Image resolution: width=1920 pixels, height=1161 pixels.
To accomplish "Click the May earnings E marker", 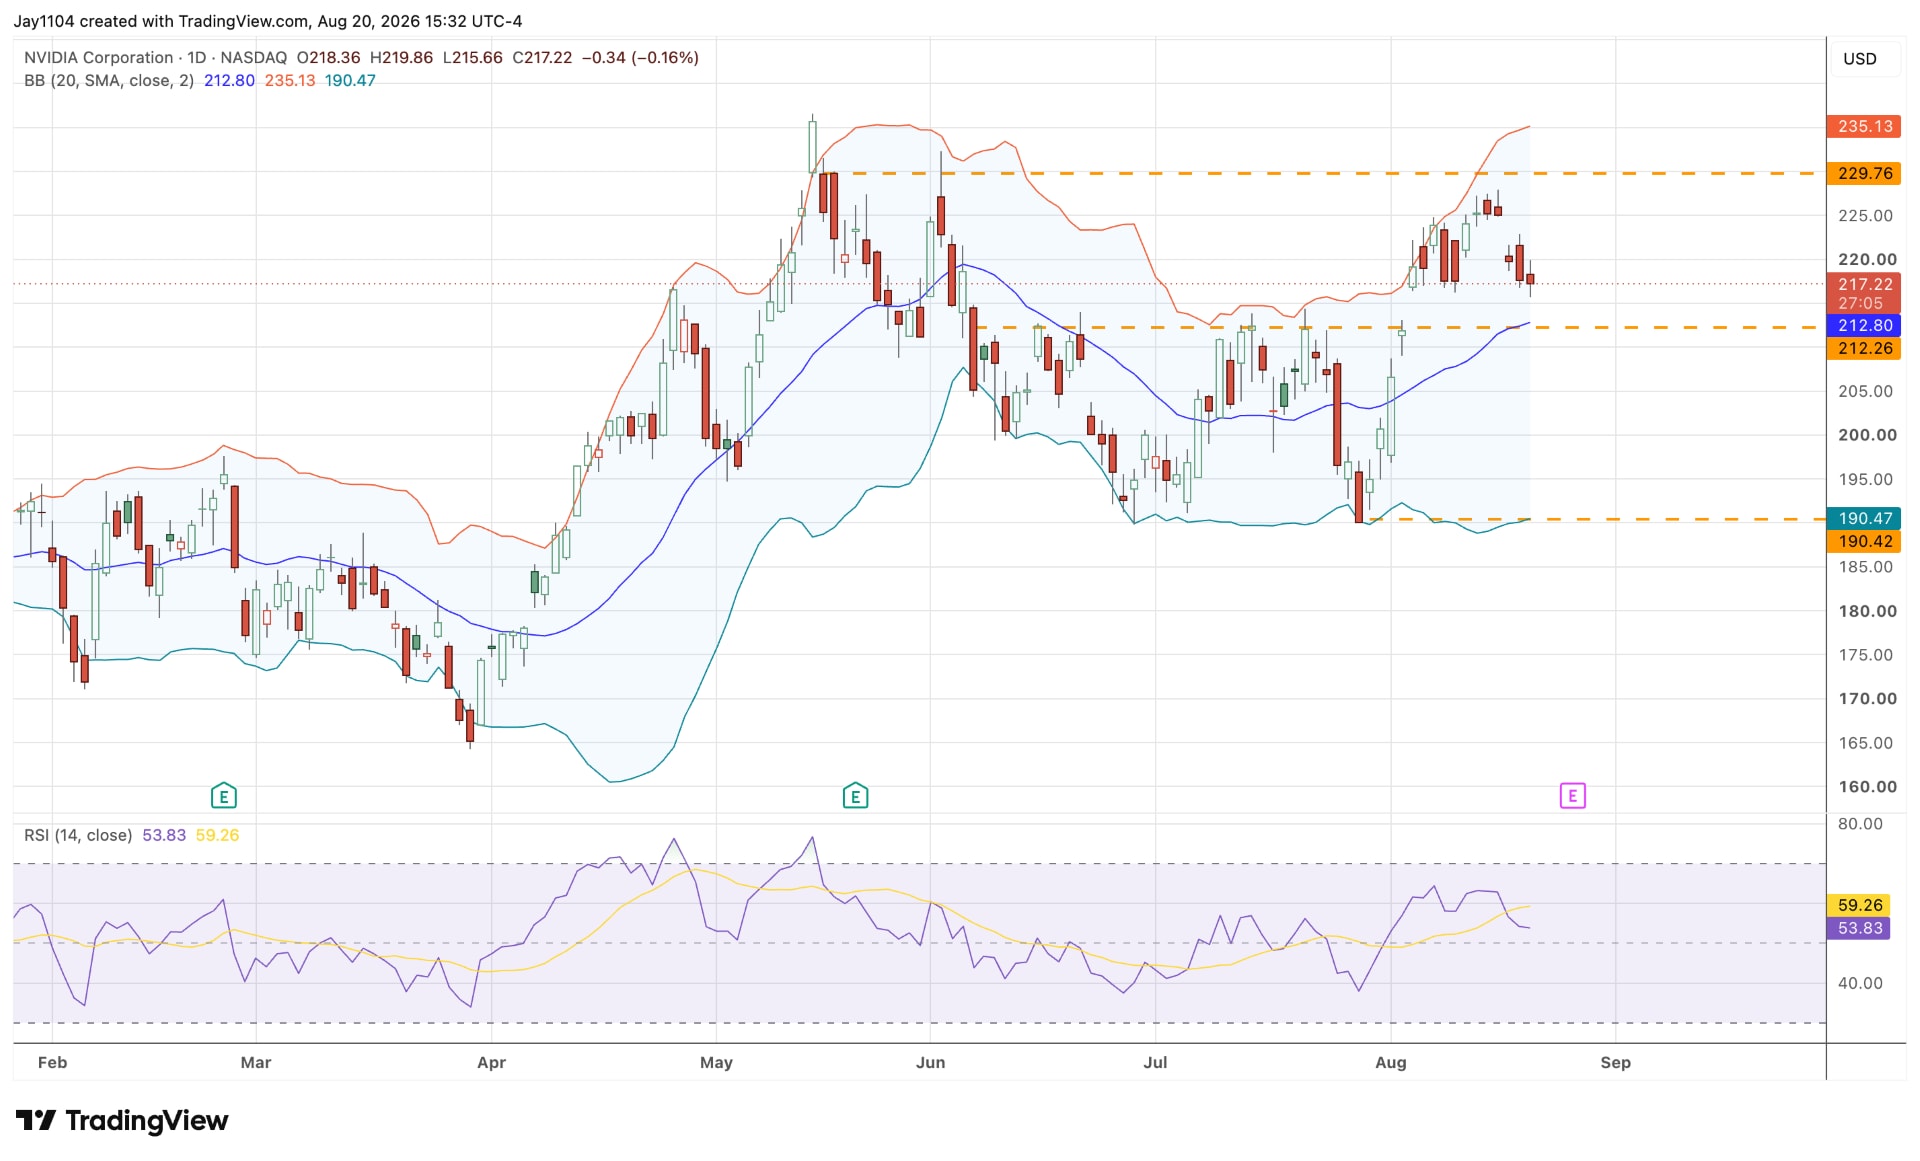I will (x=854, y=796).
